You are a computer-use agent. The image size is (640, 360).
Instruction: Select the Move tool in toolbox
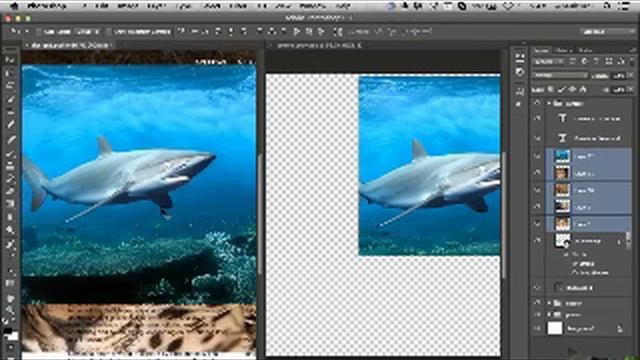(10, 60)
